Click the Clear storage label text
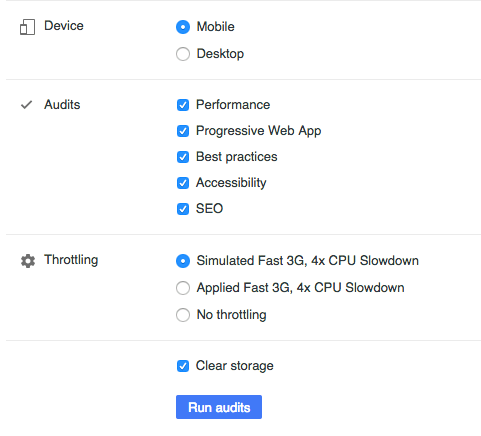Screen dimensions: 481x436 (x=235, y=366)
